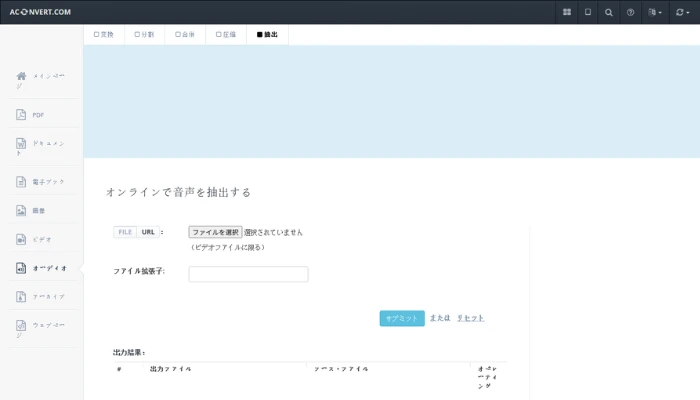Open the ウェブページ webpage icon in sidebar

pyautogui.click(x=21, y=325)
